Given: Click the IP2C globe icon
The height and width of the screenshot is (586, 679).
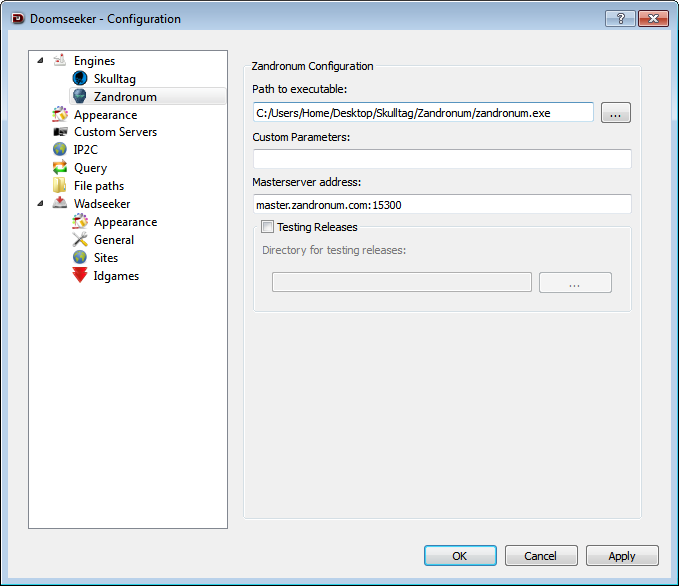Looking at the screenshot, I should [60, 149].
